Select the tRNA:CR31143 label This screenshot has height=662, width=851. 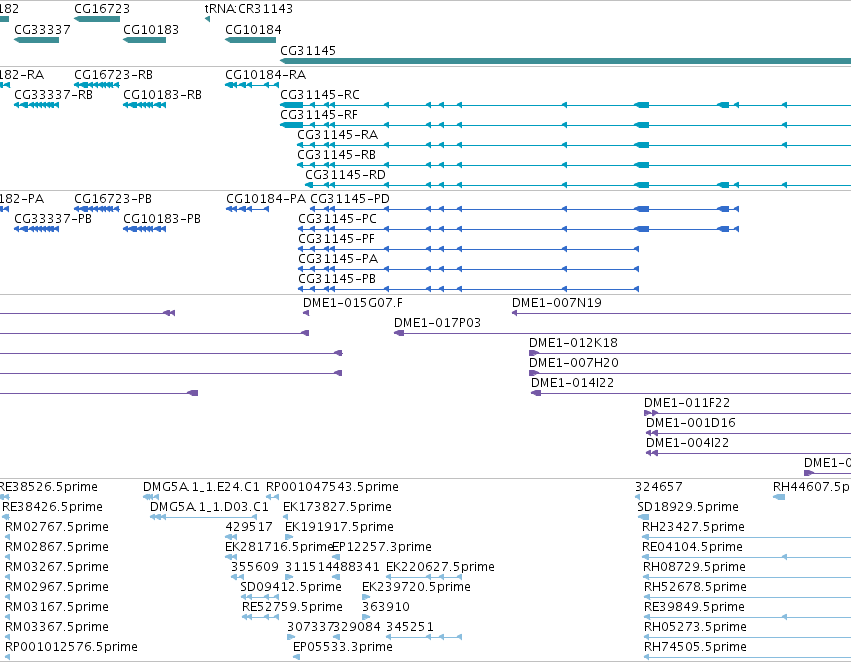point(249,9)
